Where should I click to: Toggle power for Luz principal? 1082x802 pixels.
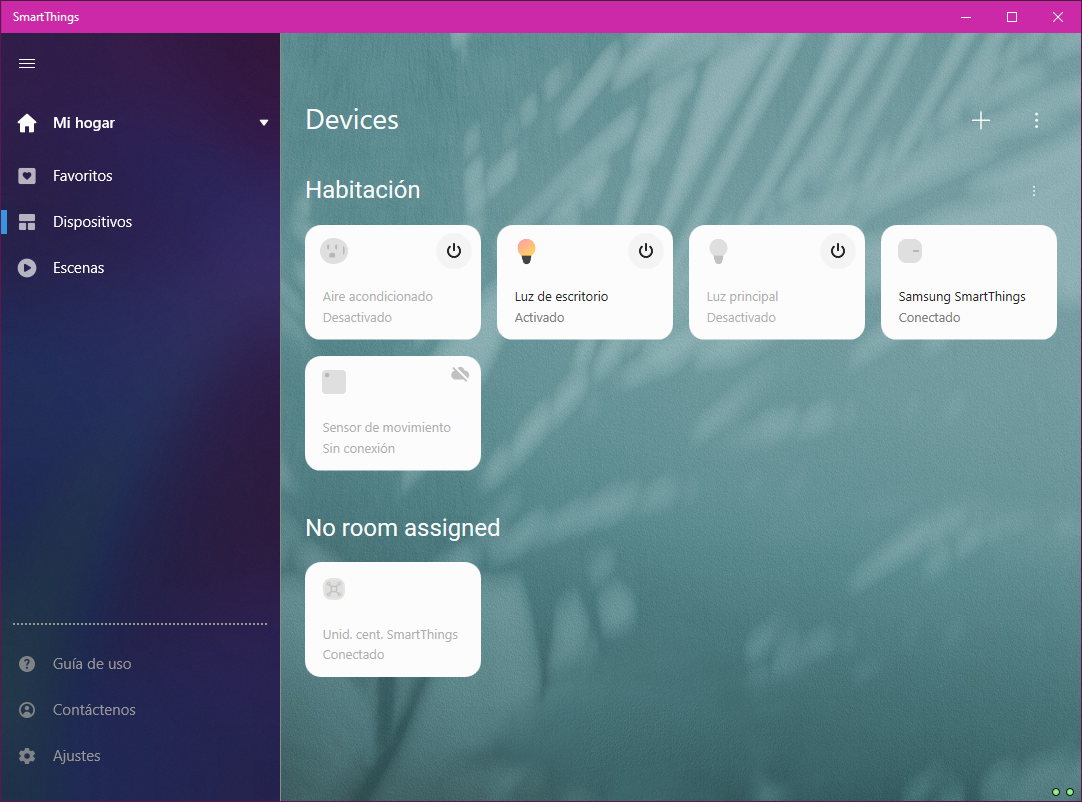tap(838, 251)
